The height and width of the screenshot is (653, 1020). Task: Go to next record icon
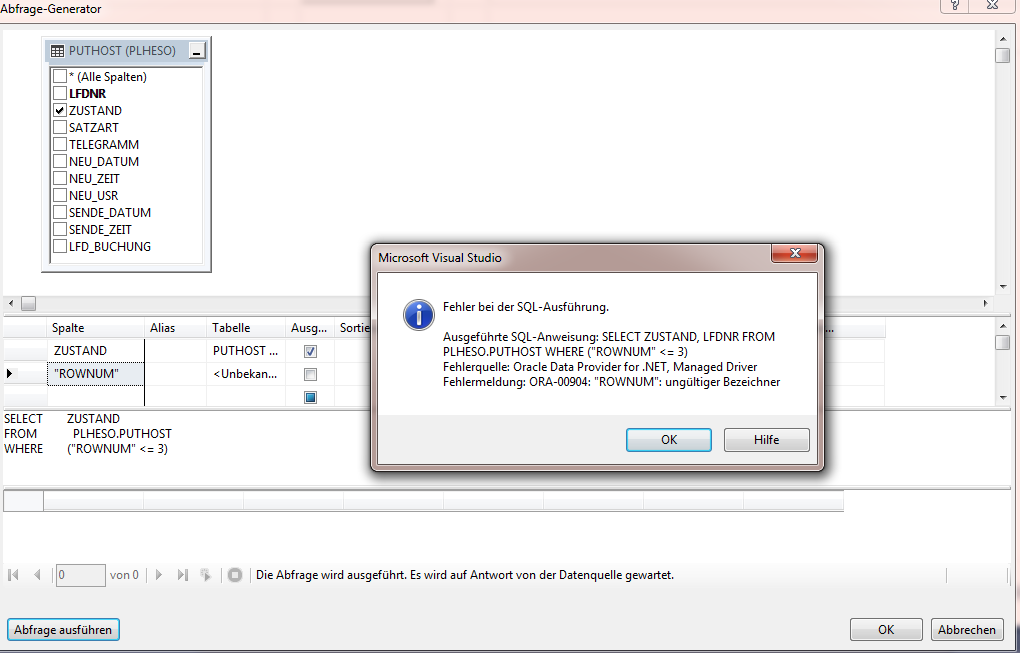tap(159, 575)
